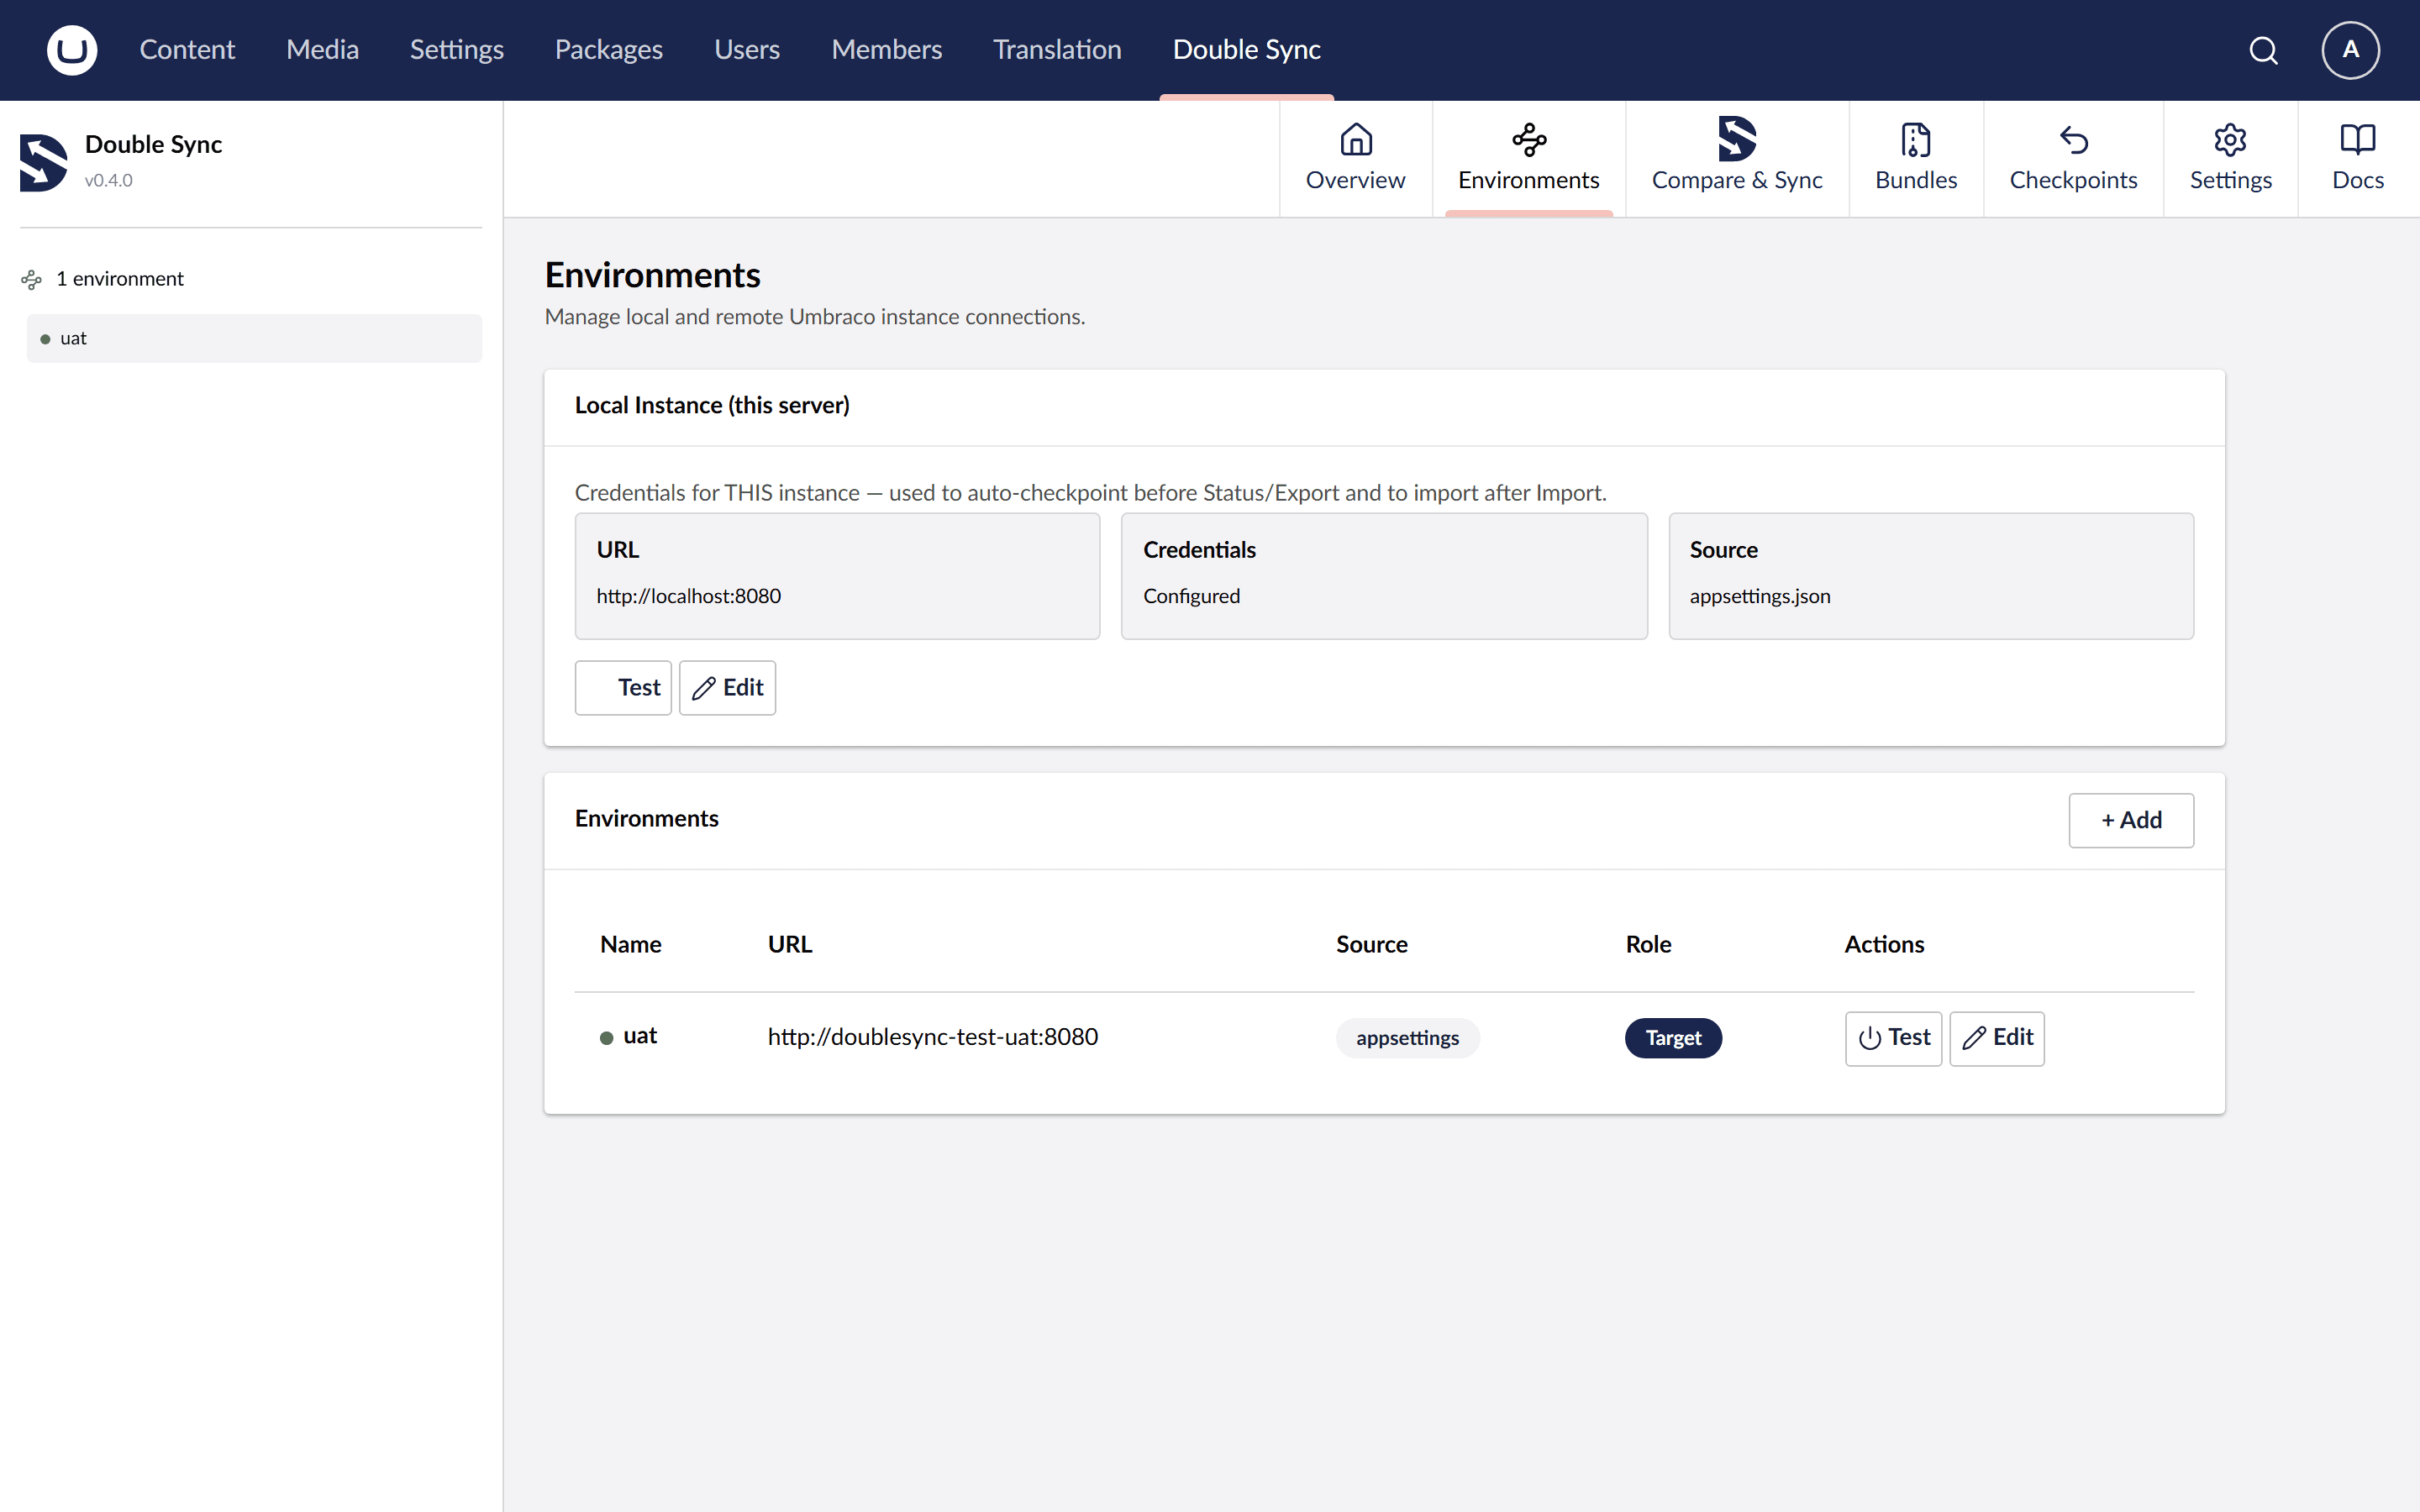The width and height of the screenshot is (2420, 1512).
Task: Edit the Local Instance credentials
Action: [727, 688]
